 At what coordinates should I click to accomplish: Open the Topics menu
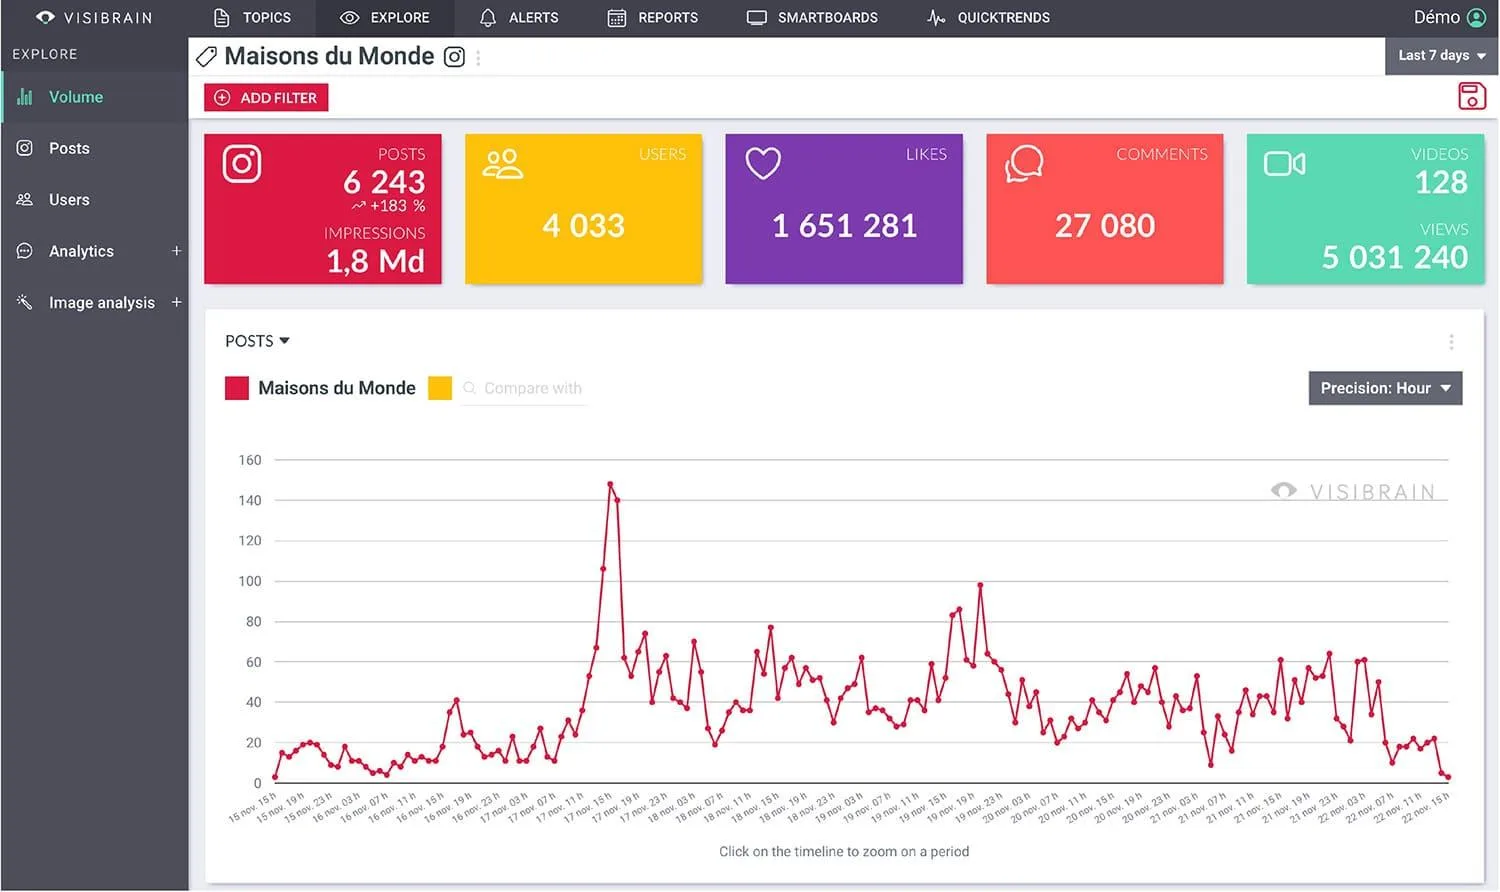[252, 18]
